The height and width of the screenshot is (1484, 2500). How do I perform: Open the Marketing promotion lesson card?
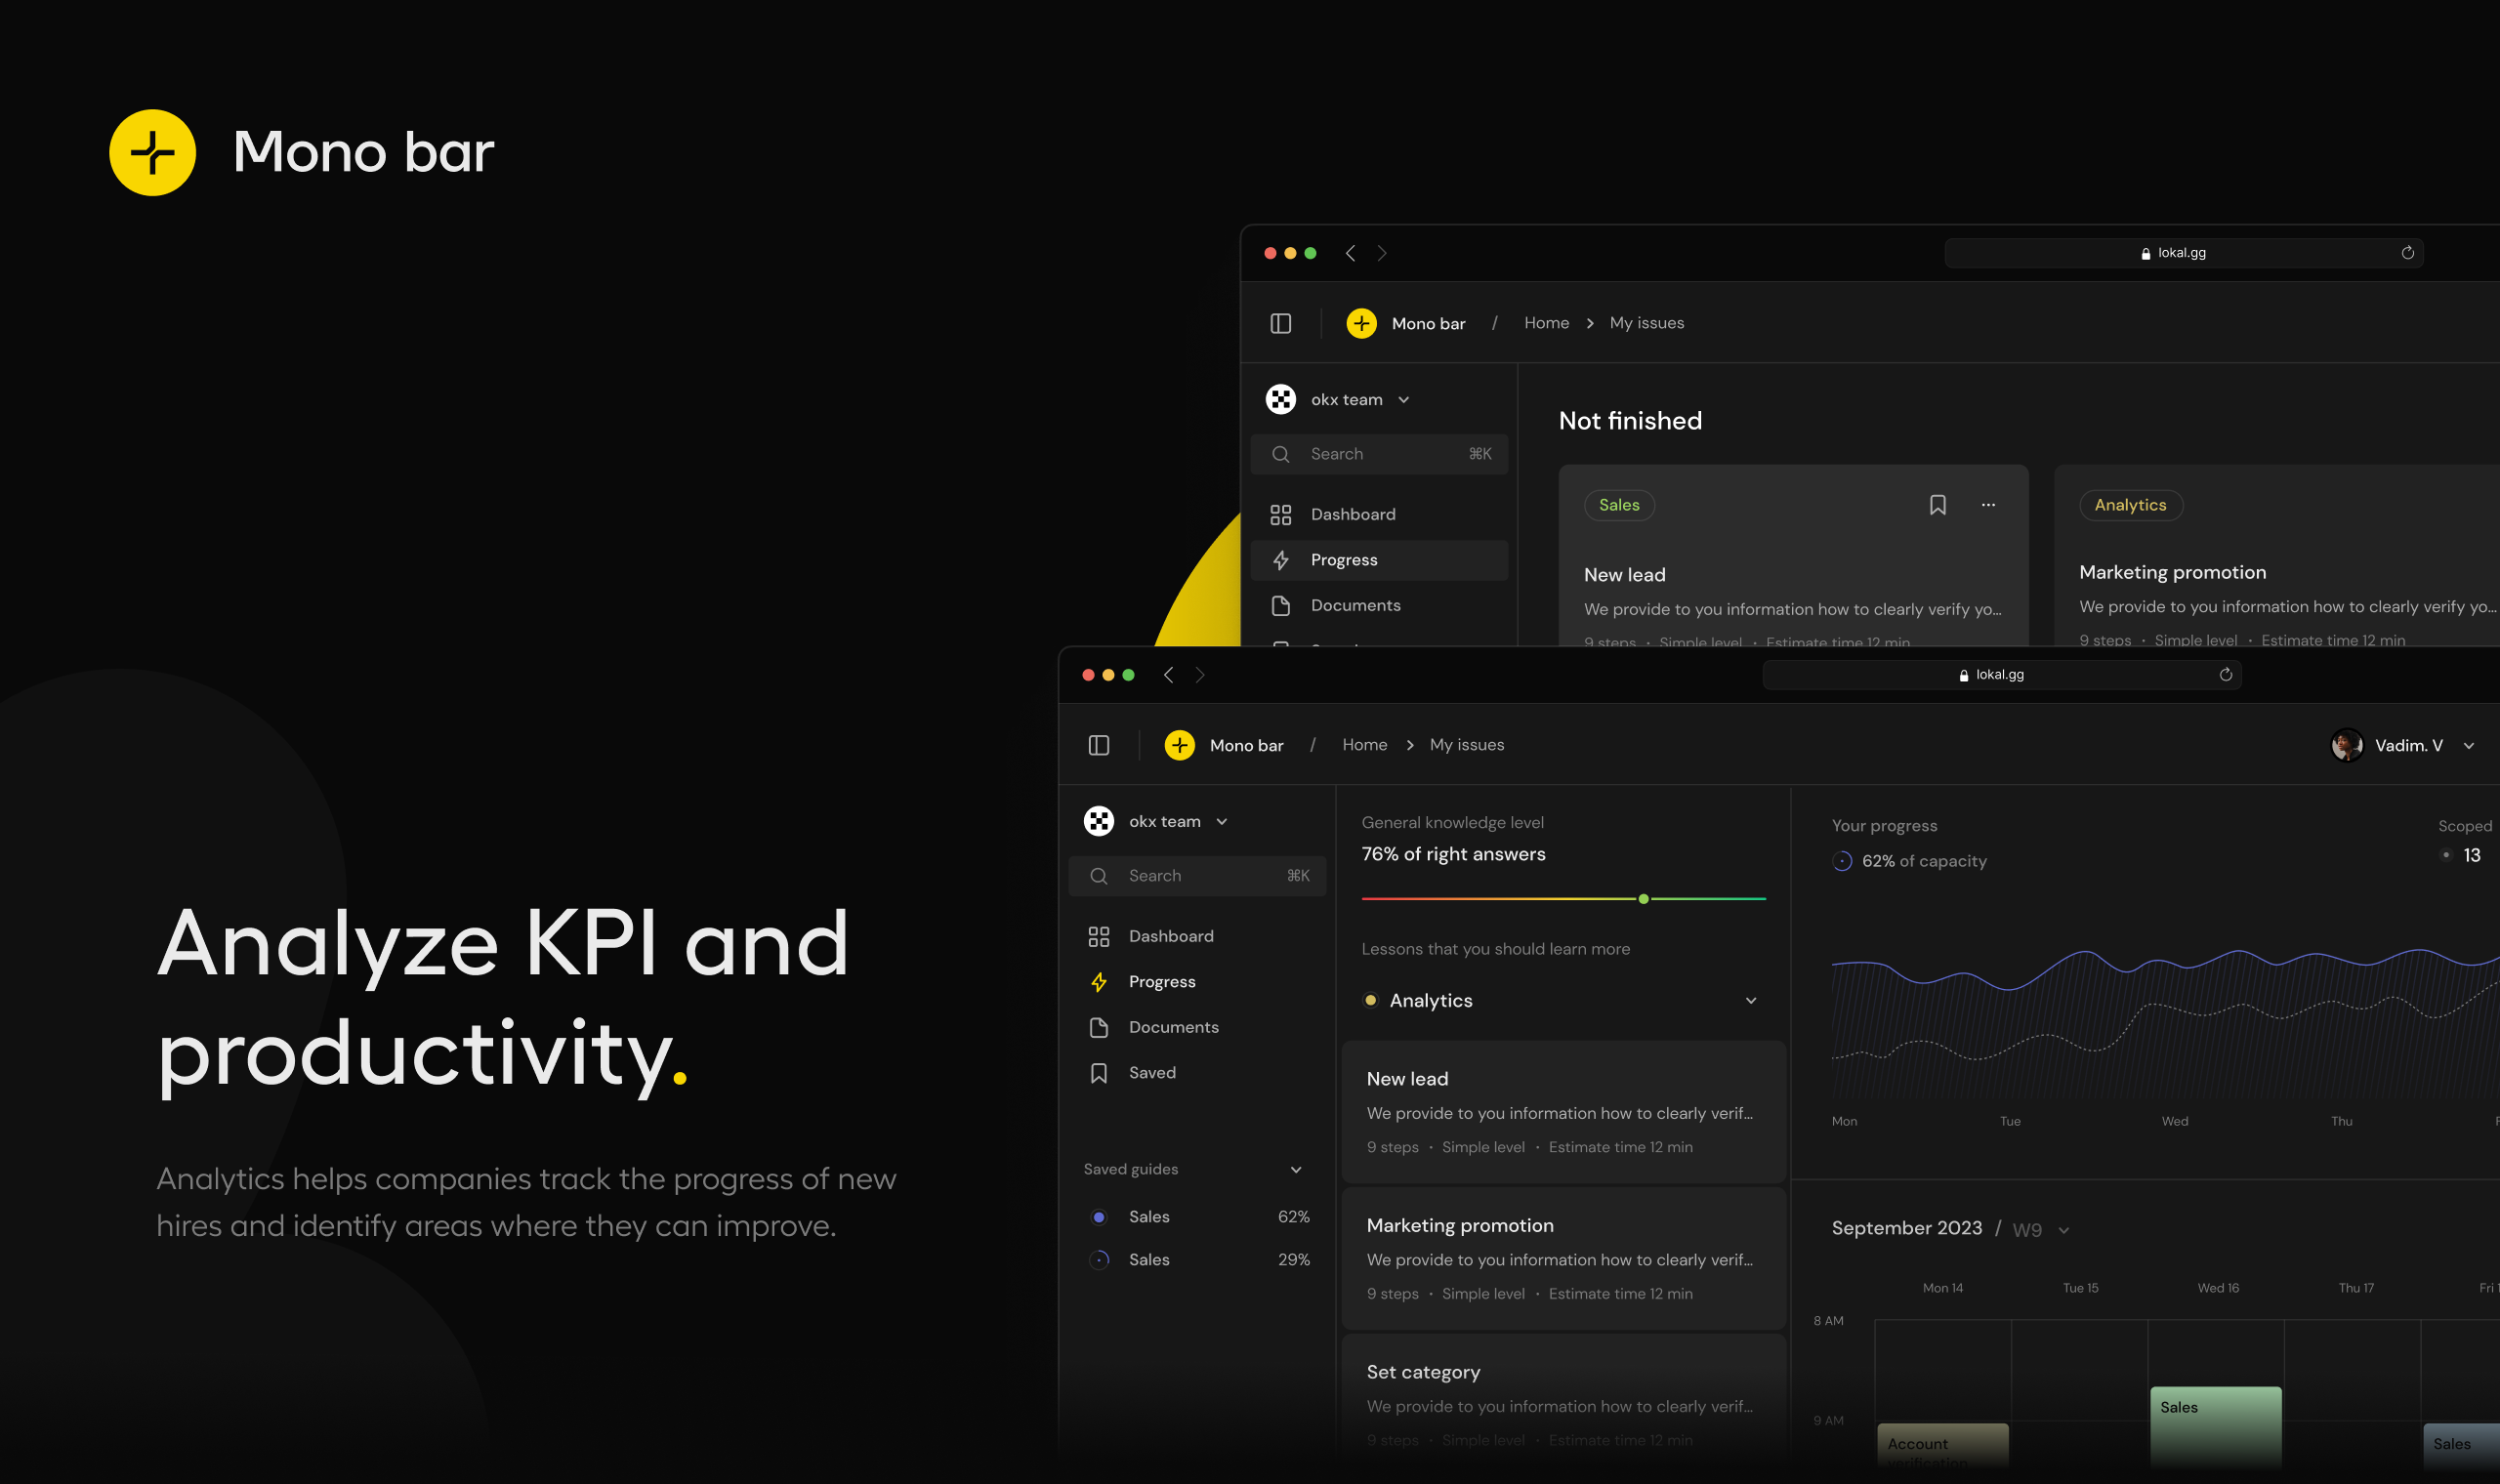[1562, 1258]
